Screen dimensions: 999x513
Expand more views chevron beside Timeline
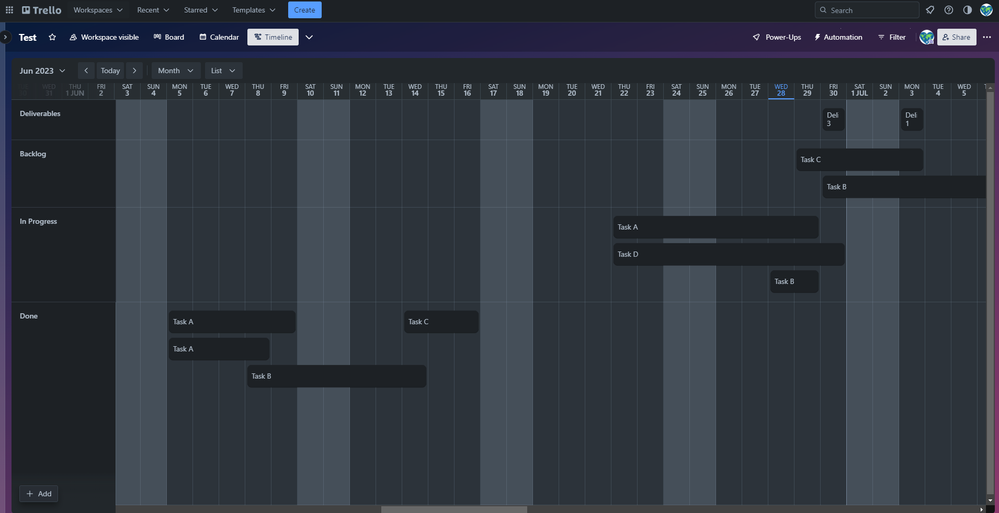(309, 37)
